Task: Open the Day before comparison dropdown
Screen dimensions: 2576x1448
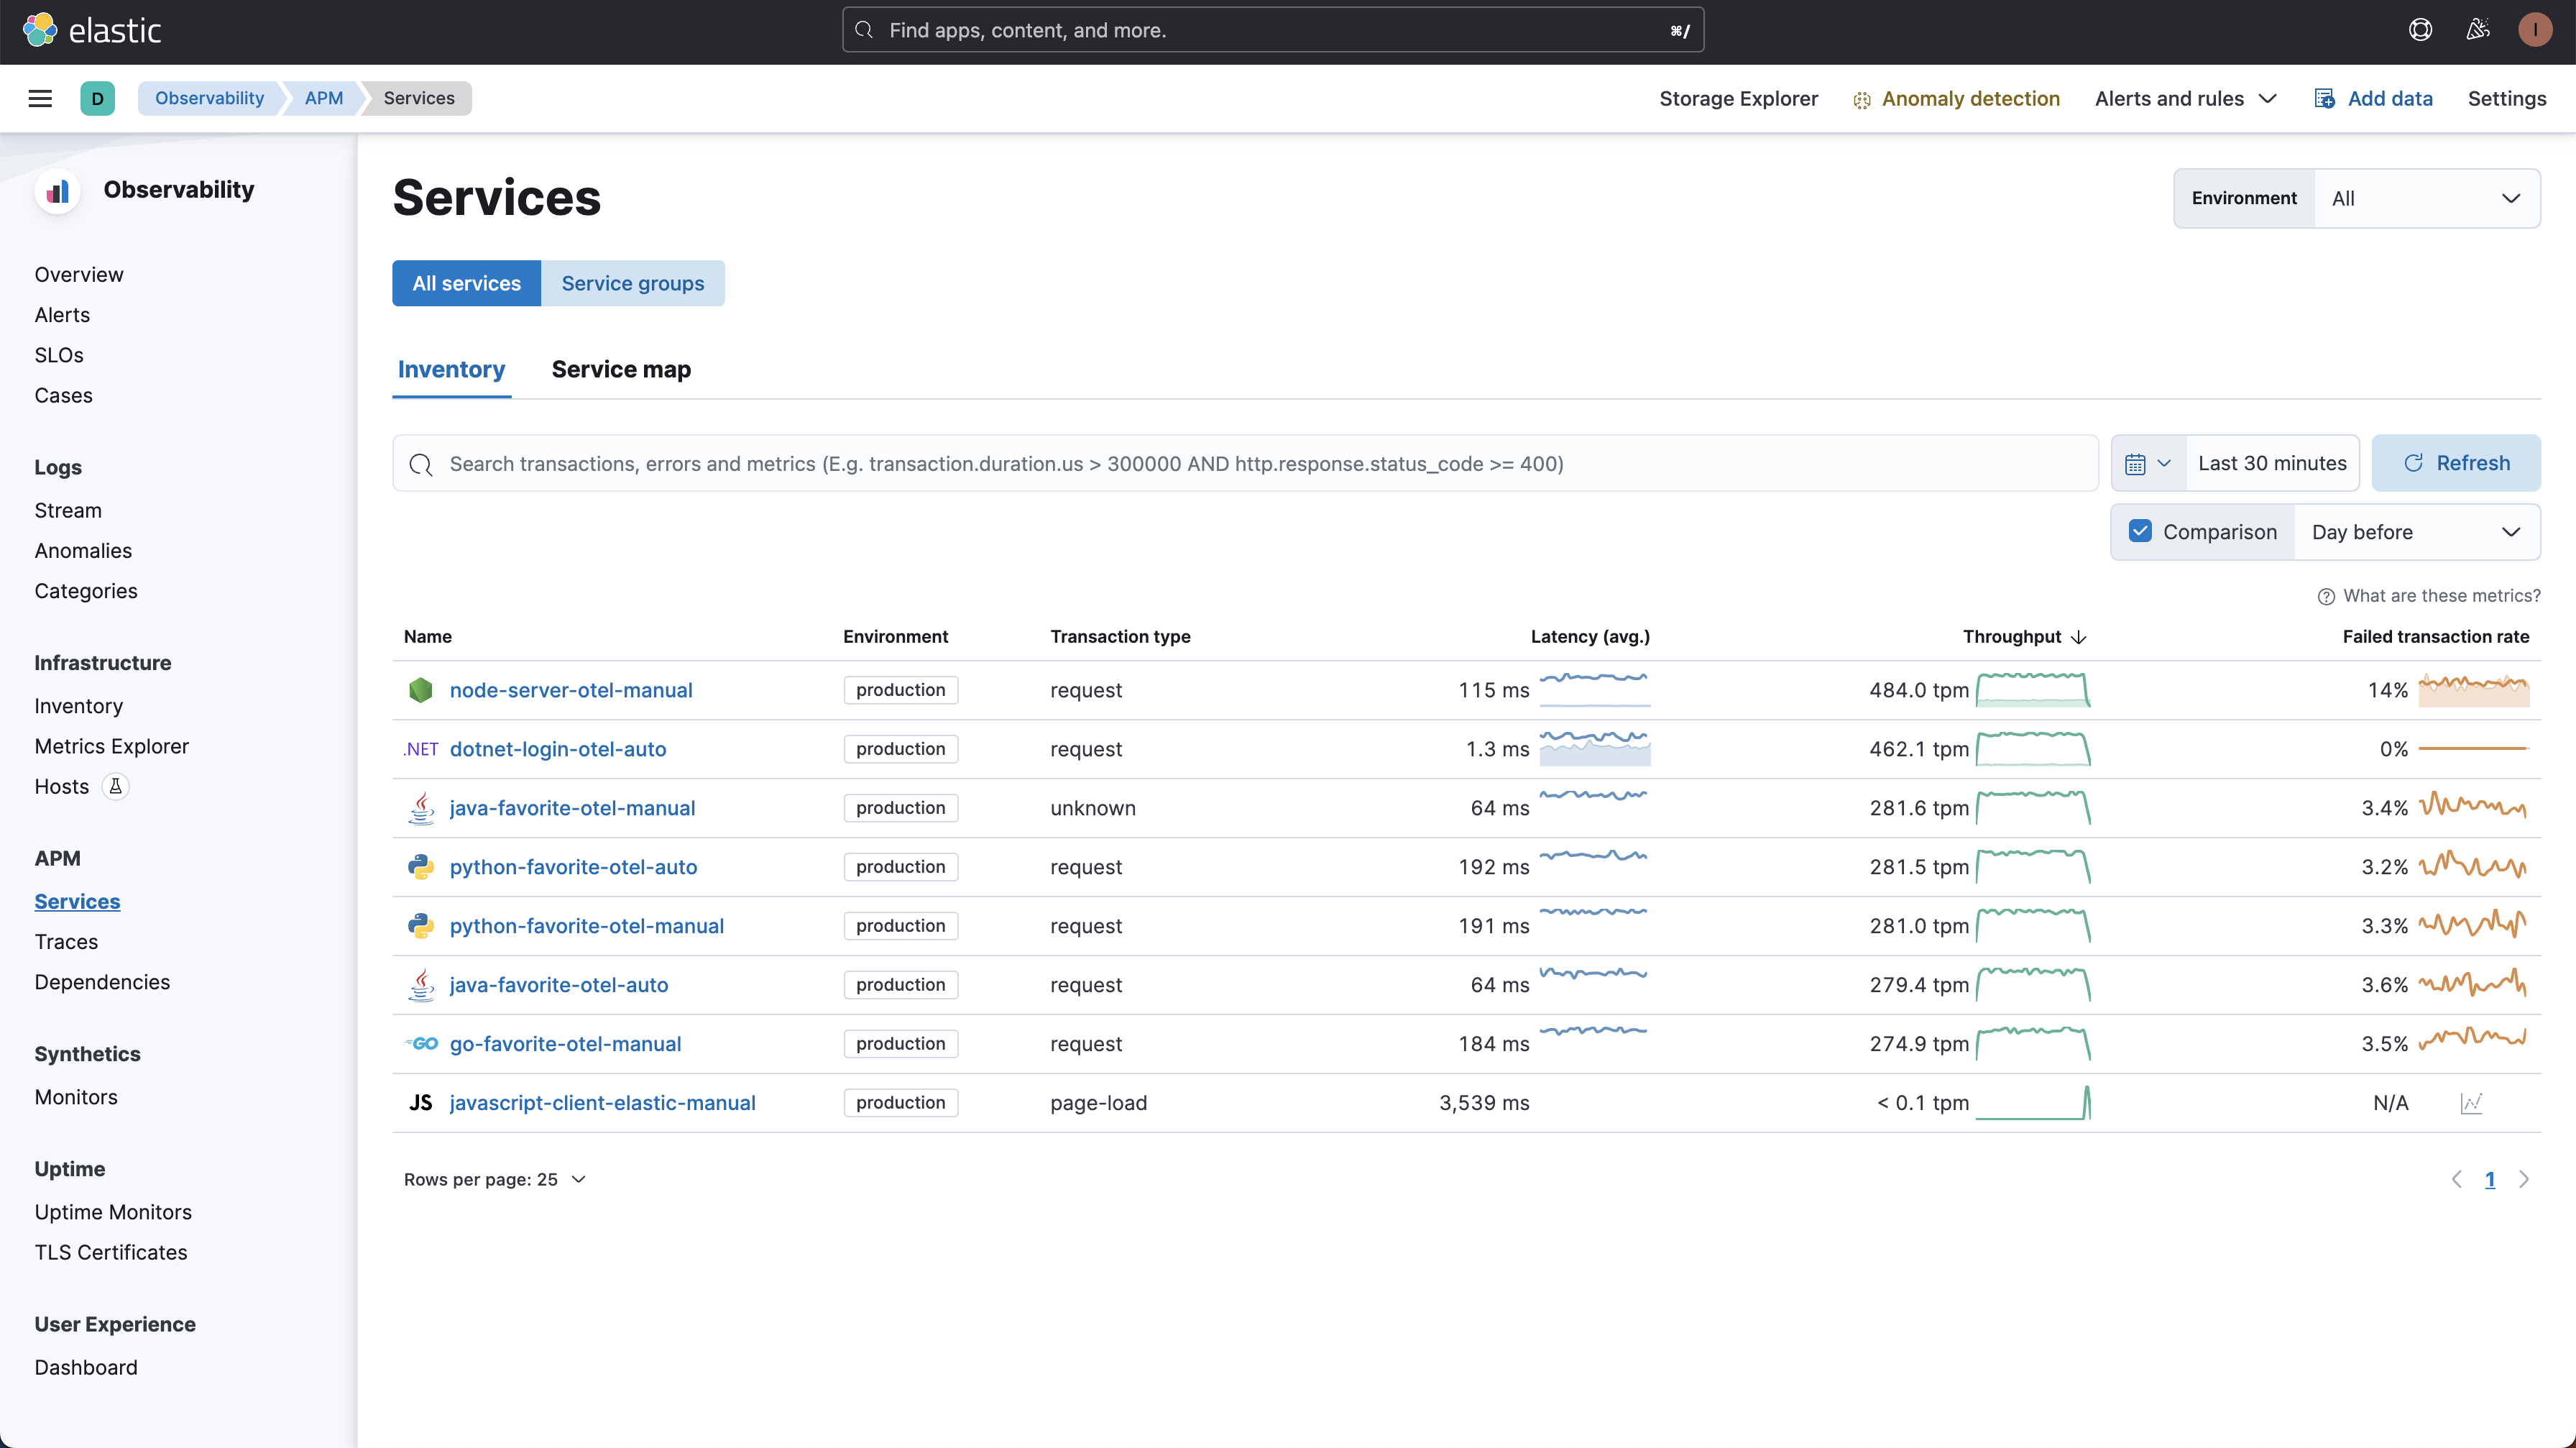Action: coord(2415,532)
